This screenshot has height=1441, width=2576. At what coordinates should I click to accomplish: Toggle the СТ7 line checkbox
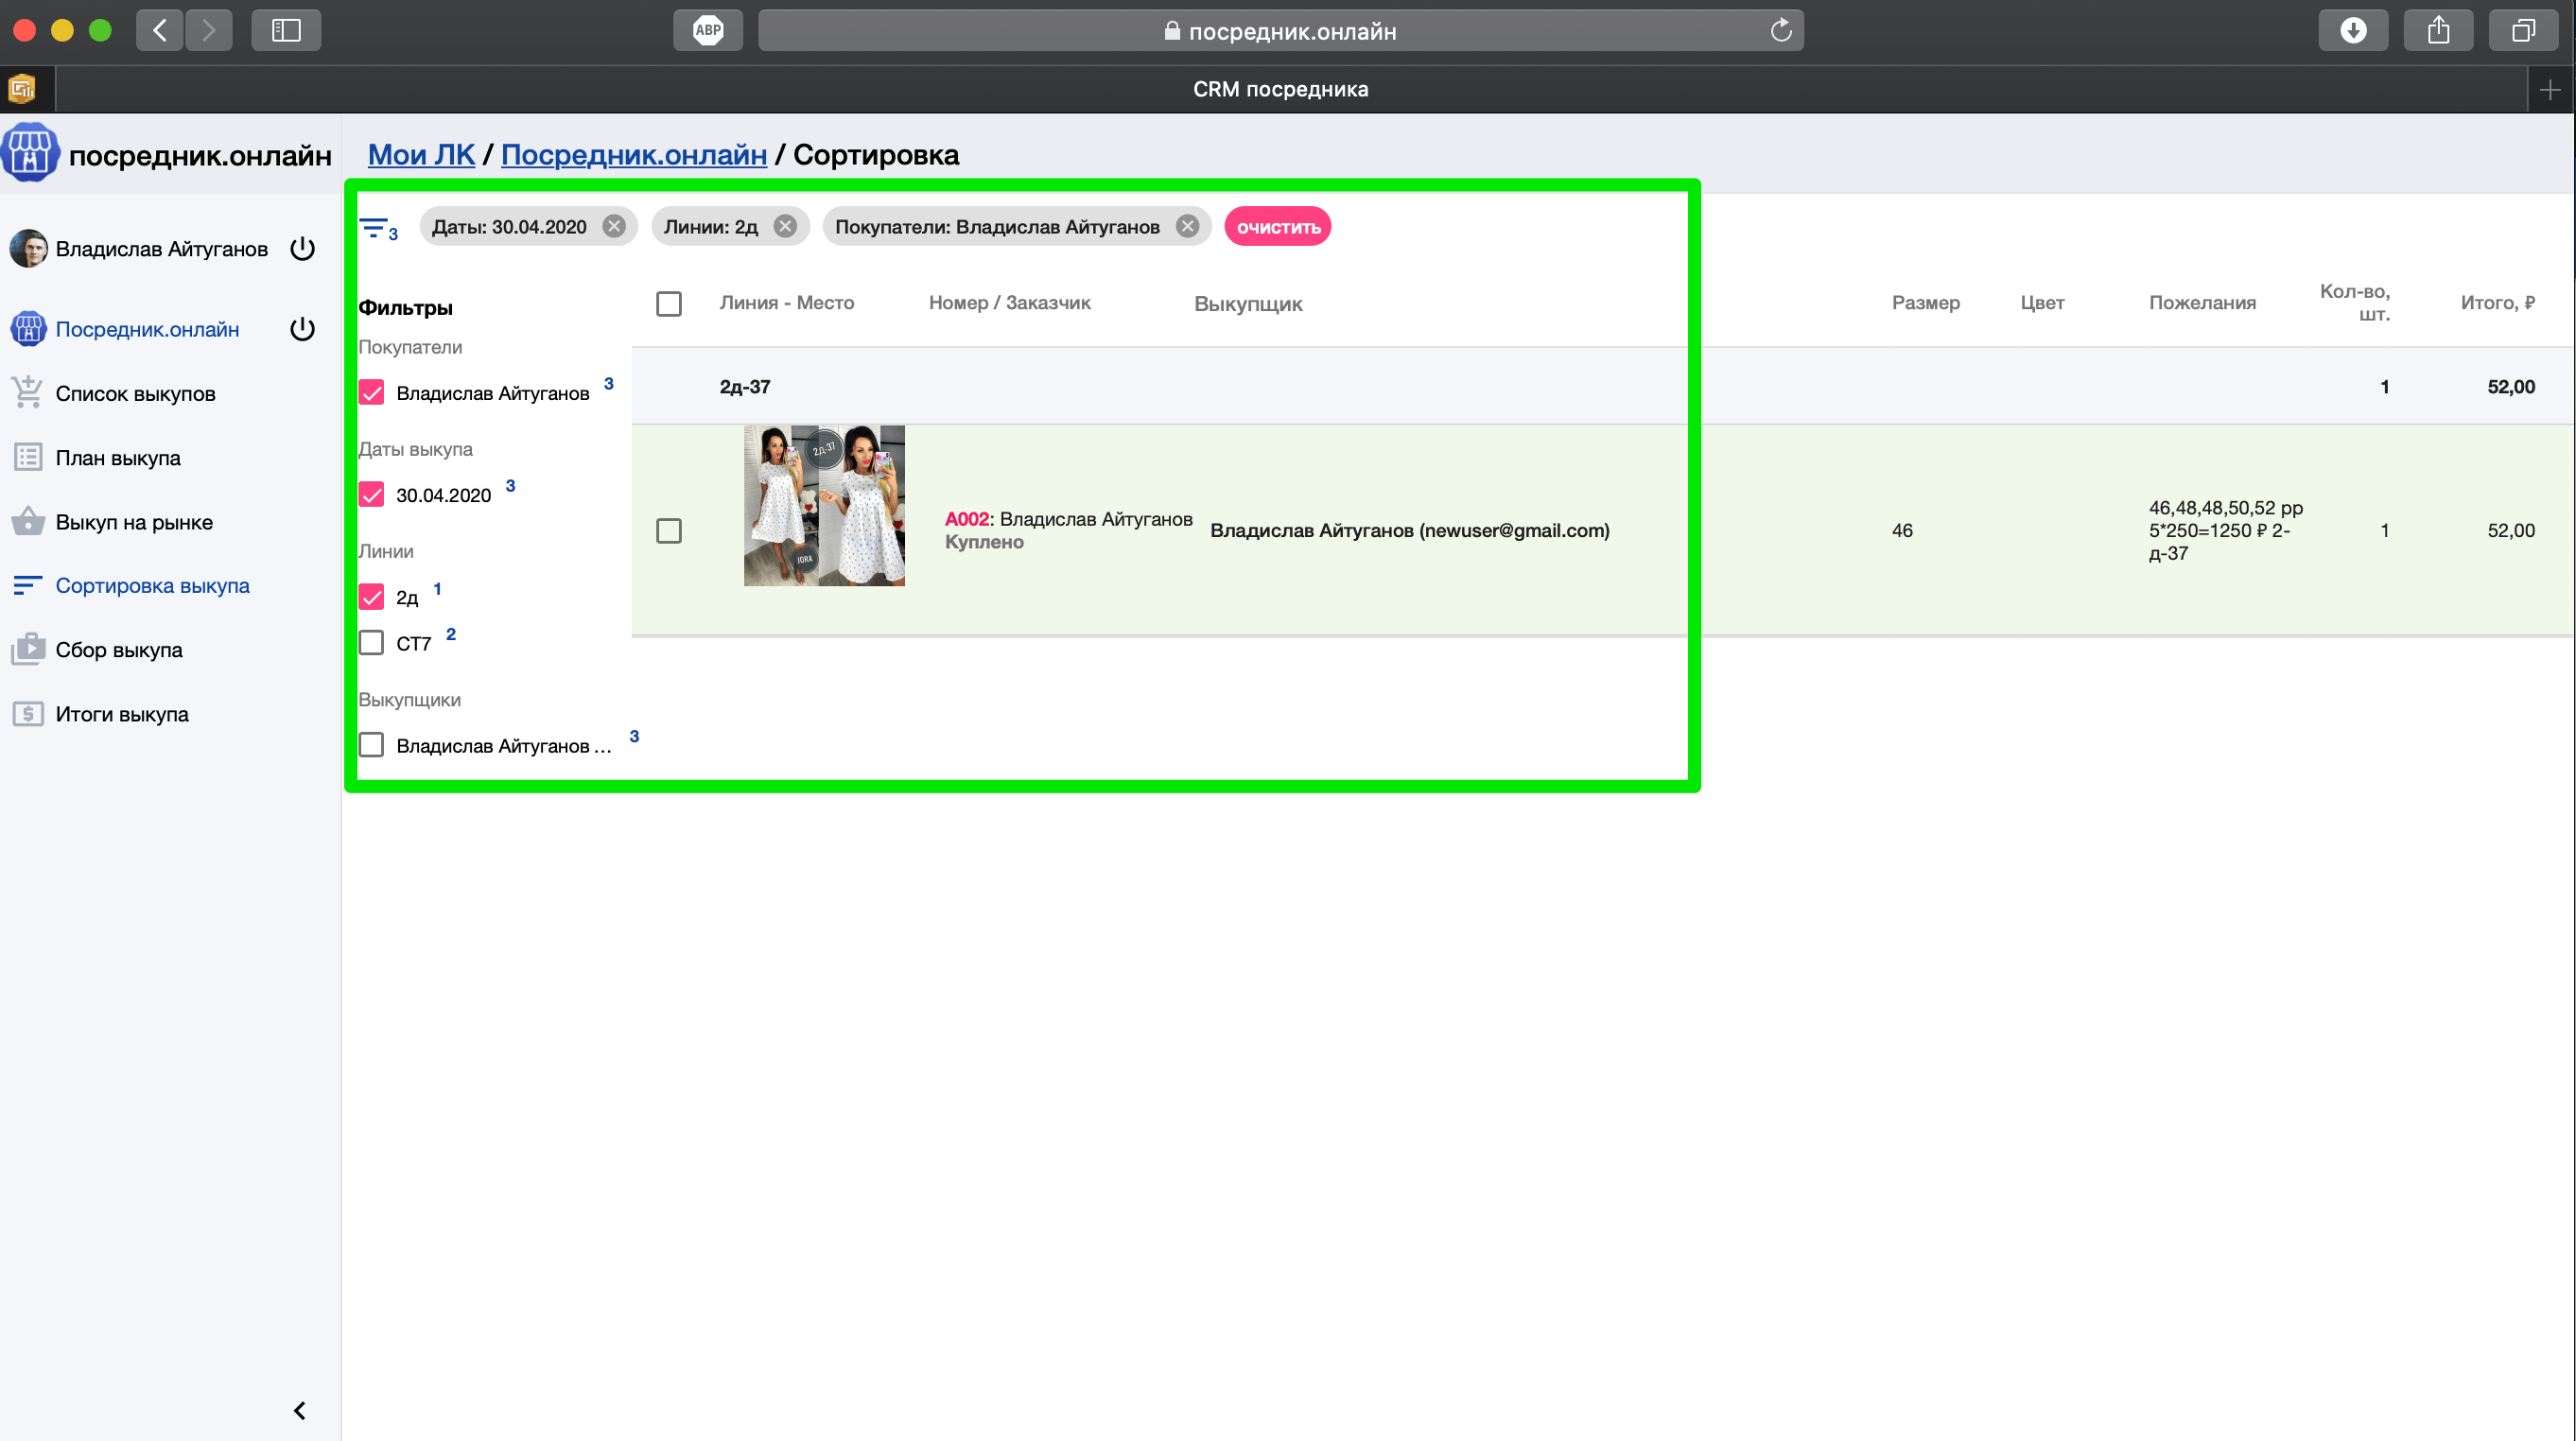(x=371, y=643)
